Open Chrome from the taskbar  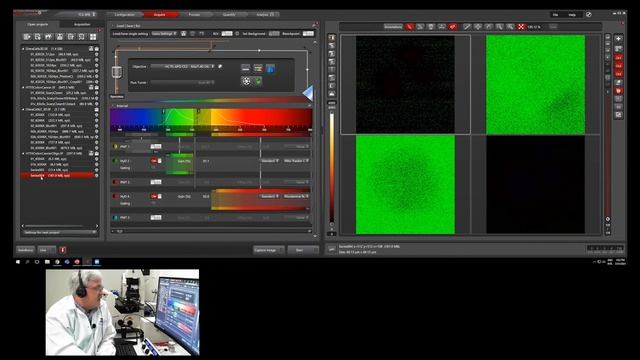pyautogui.click(x=57, y=262)
